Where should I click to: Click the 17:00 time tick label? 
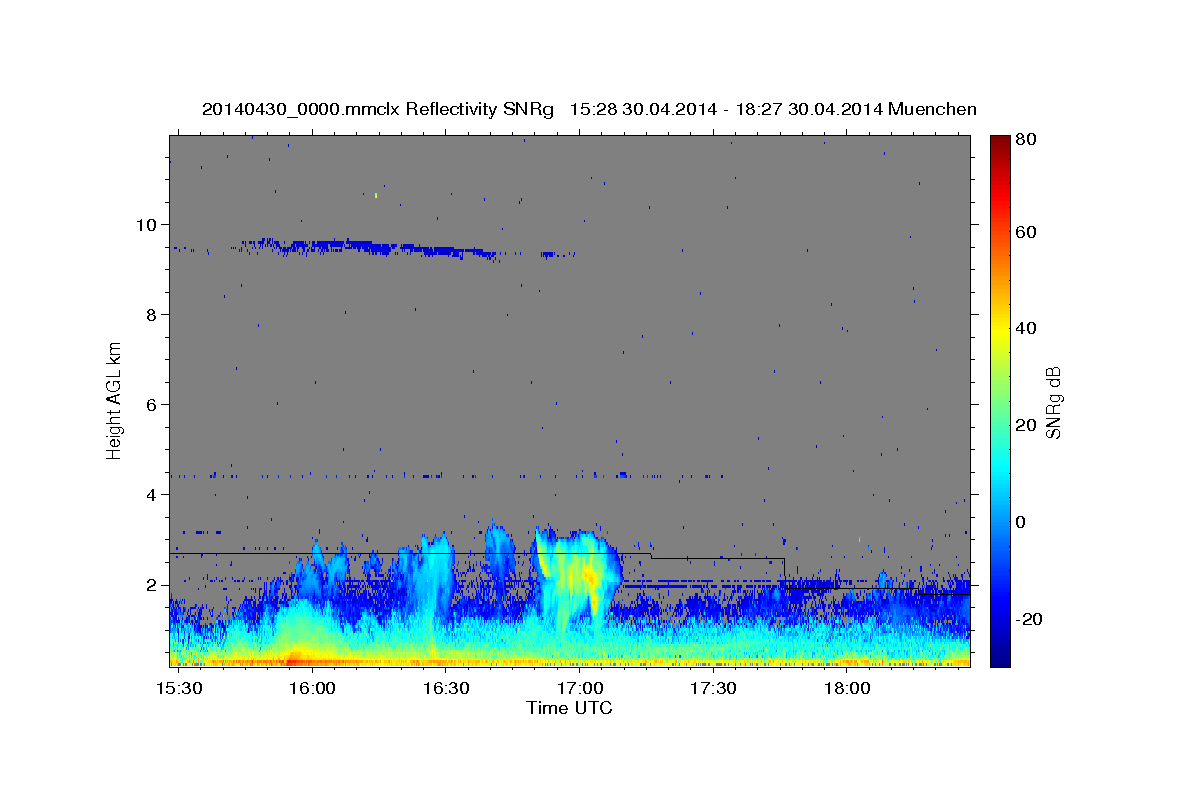click(x=579, y=689)
